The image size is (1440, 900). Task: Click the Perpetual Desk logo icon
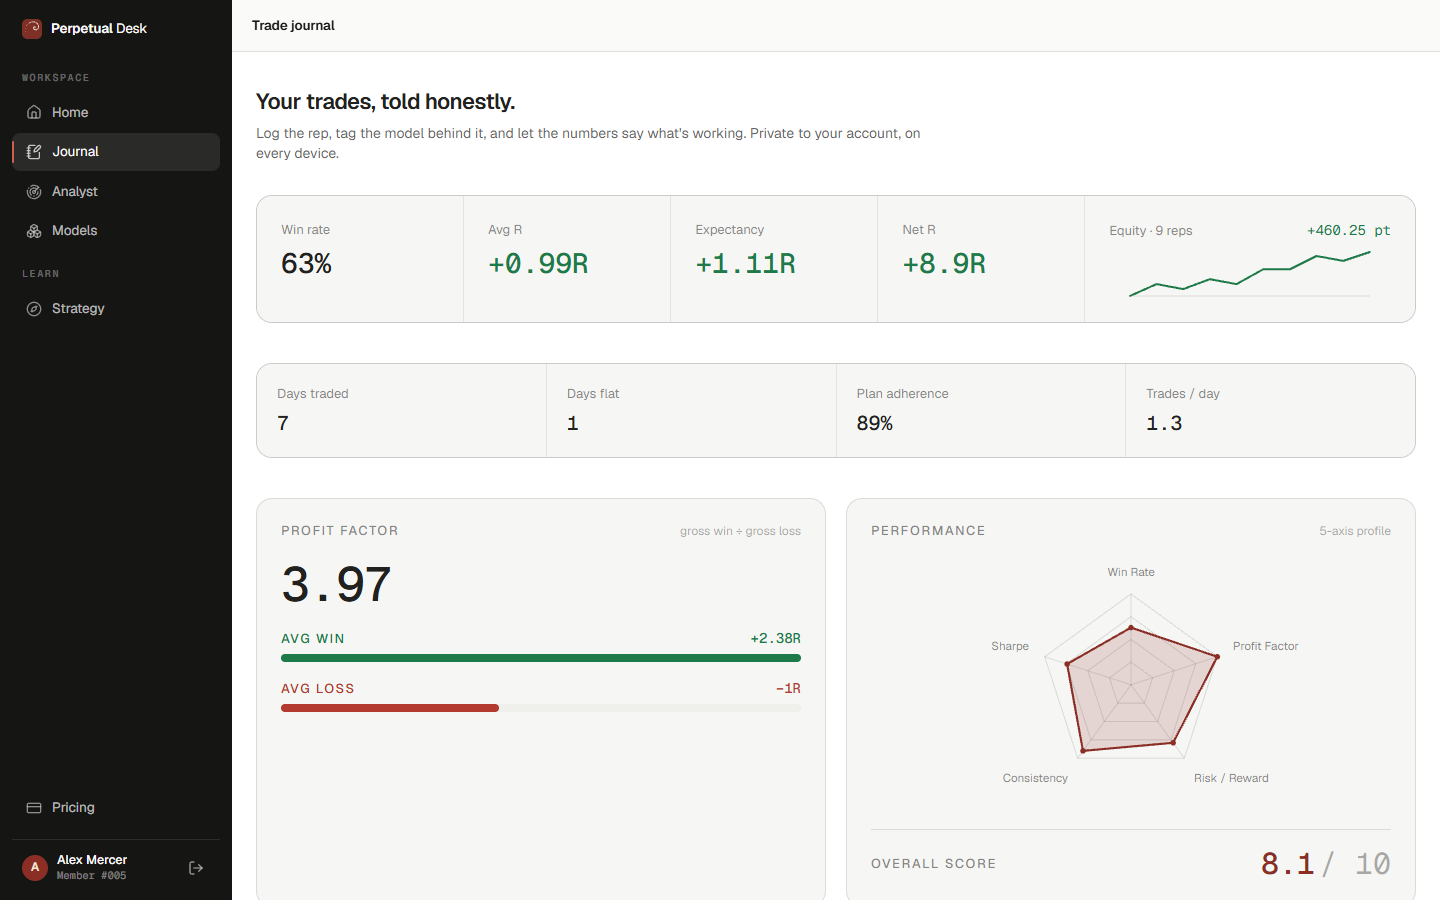[32, 28]
